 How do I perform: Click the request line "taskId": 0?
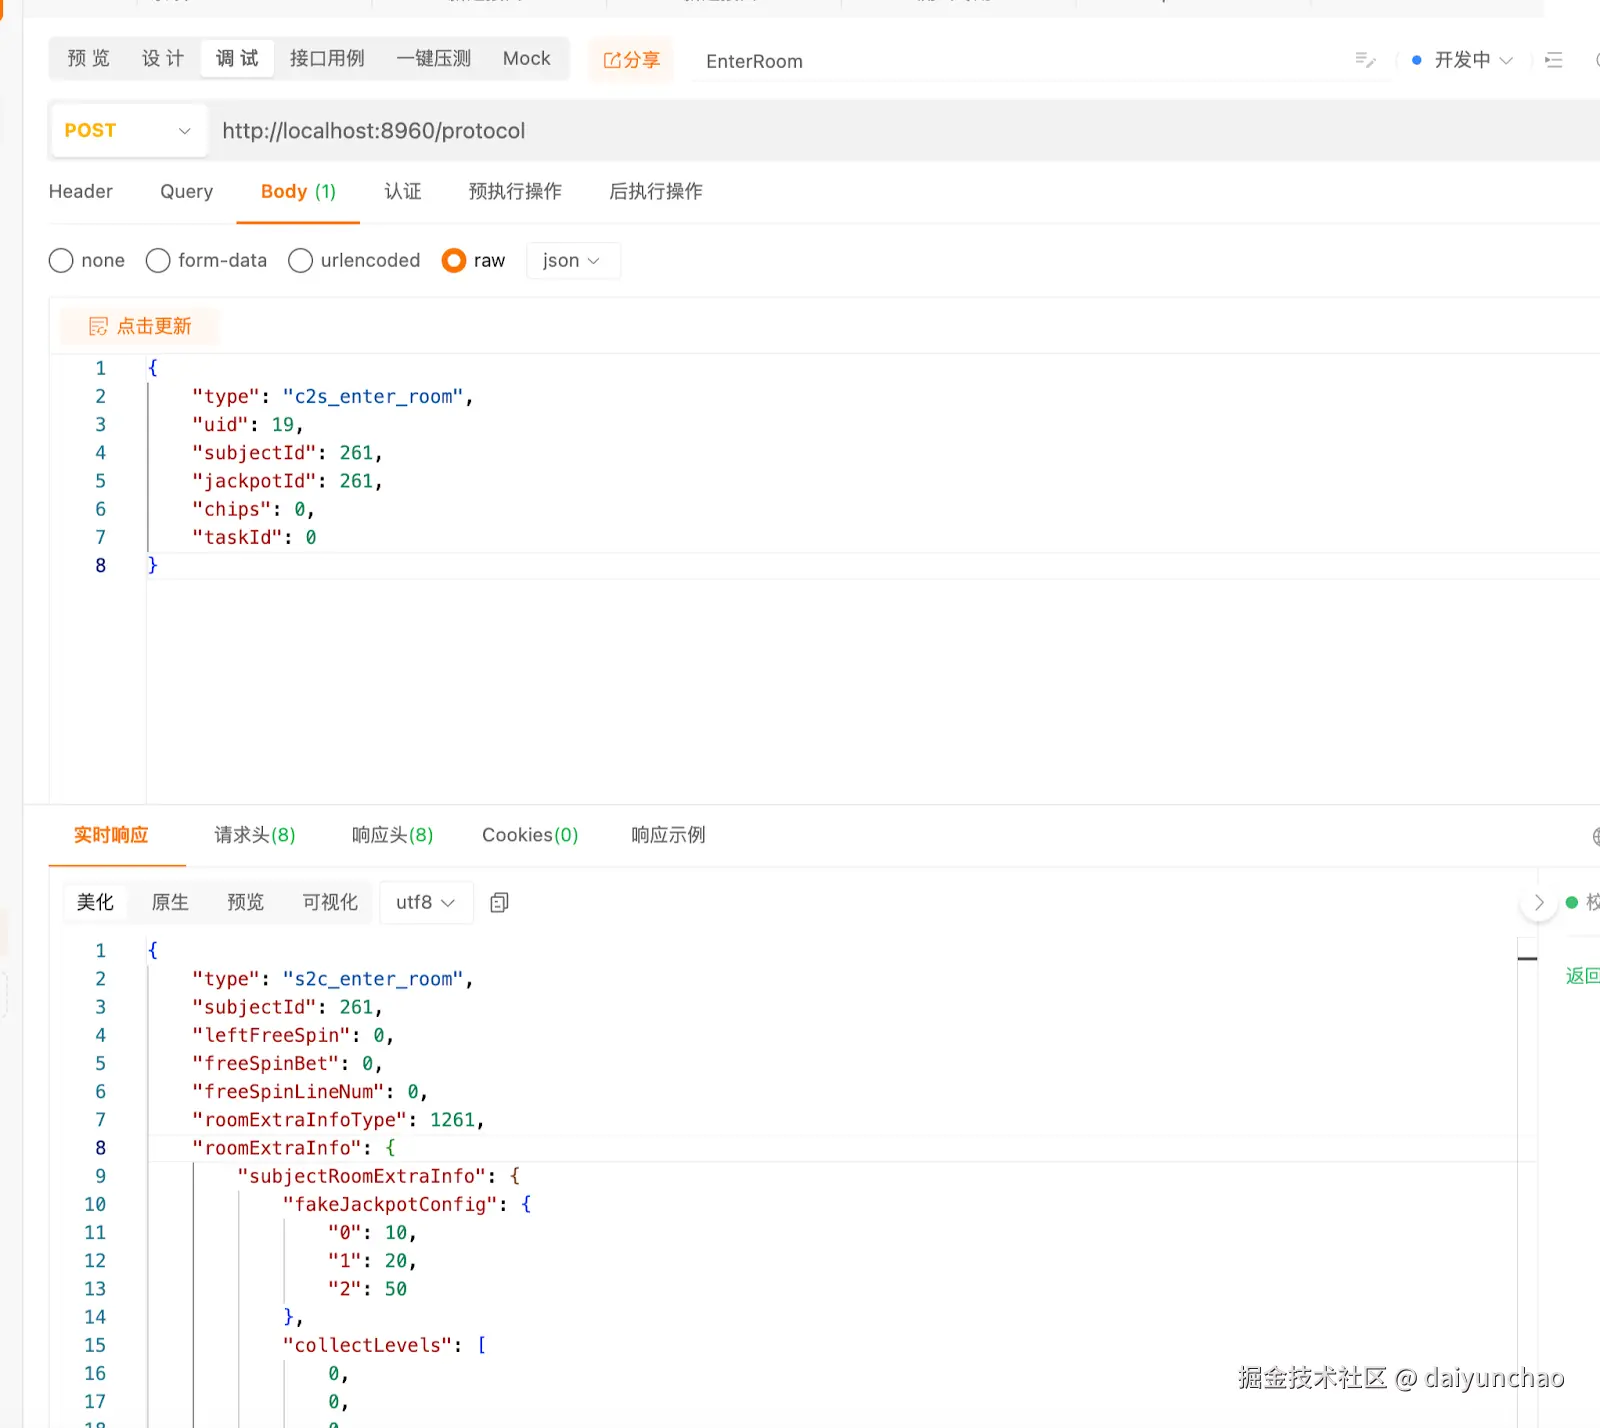(254, 537)
